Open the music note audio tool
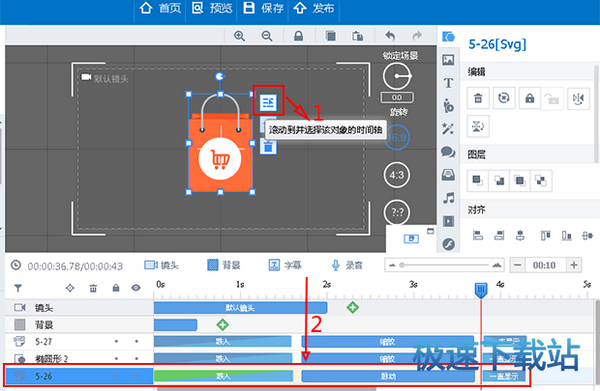600x391 pixels. tap(448, 198)
